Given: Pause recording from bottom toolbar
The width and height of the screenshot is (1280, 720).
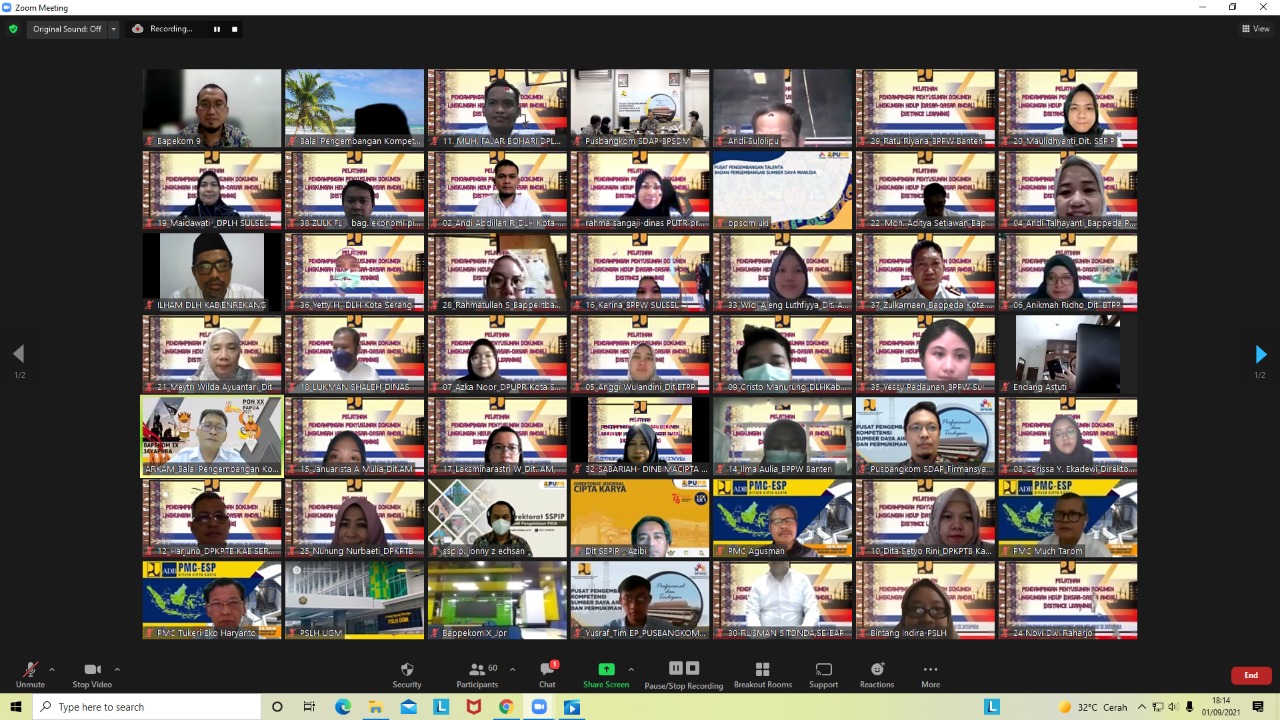Looking at the screenshot, I should (x=676, y=668).
